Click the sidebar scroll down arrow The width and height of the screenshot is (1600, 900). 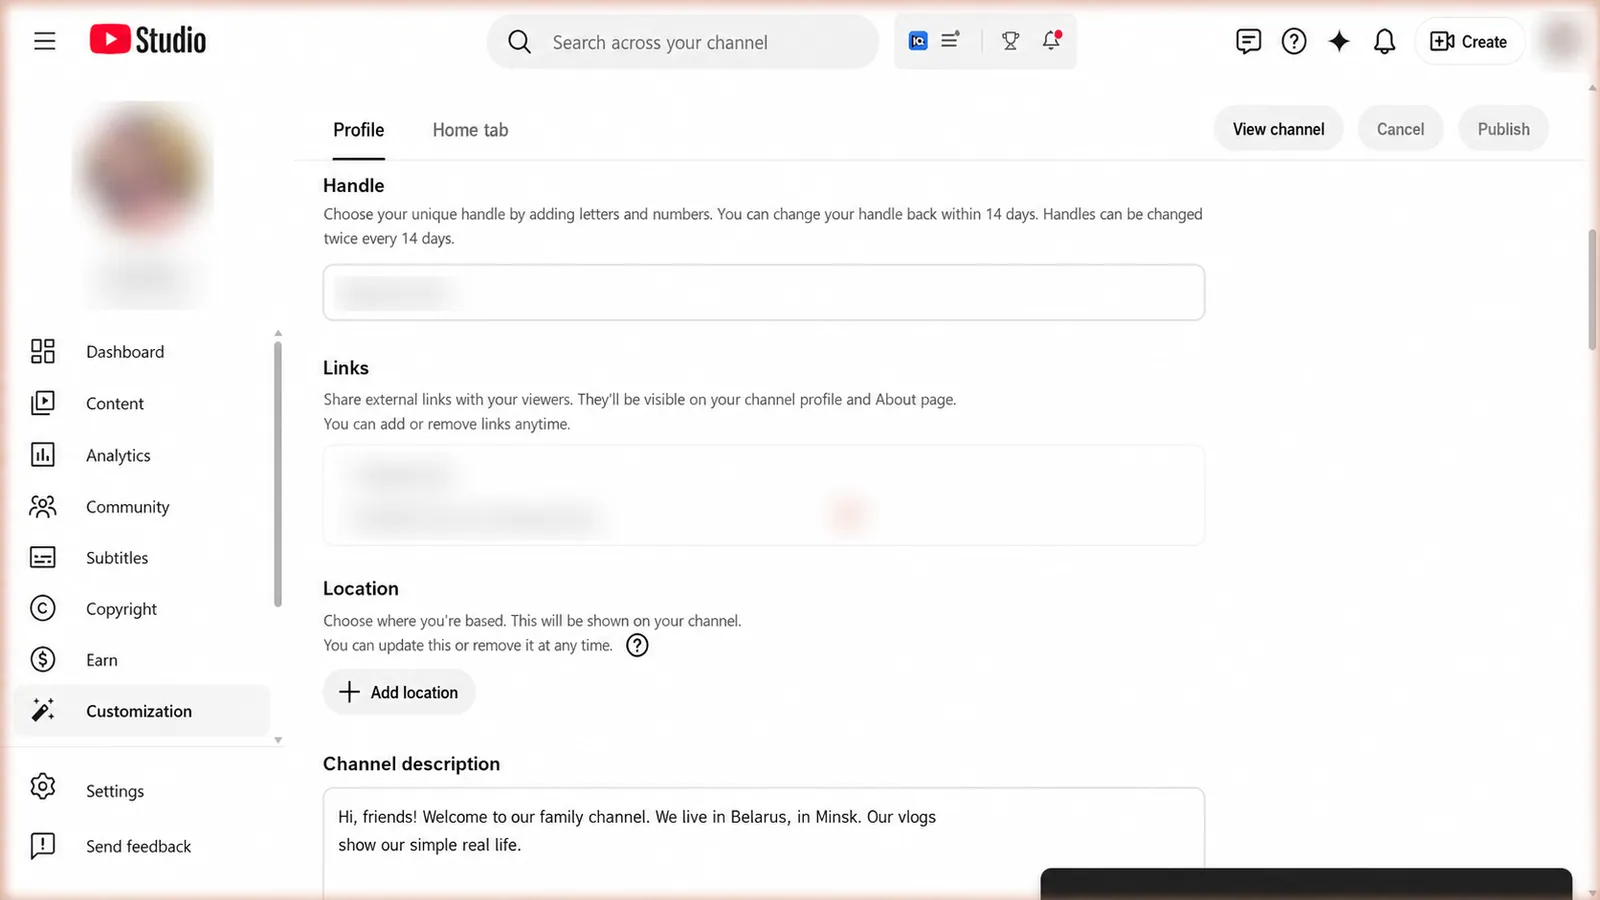278,741
